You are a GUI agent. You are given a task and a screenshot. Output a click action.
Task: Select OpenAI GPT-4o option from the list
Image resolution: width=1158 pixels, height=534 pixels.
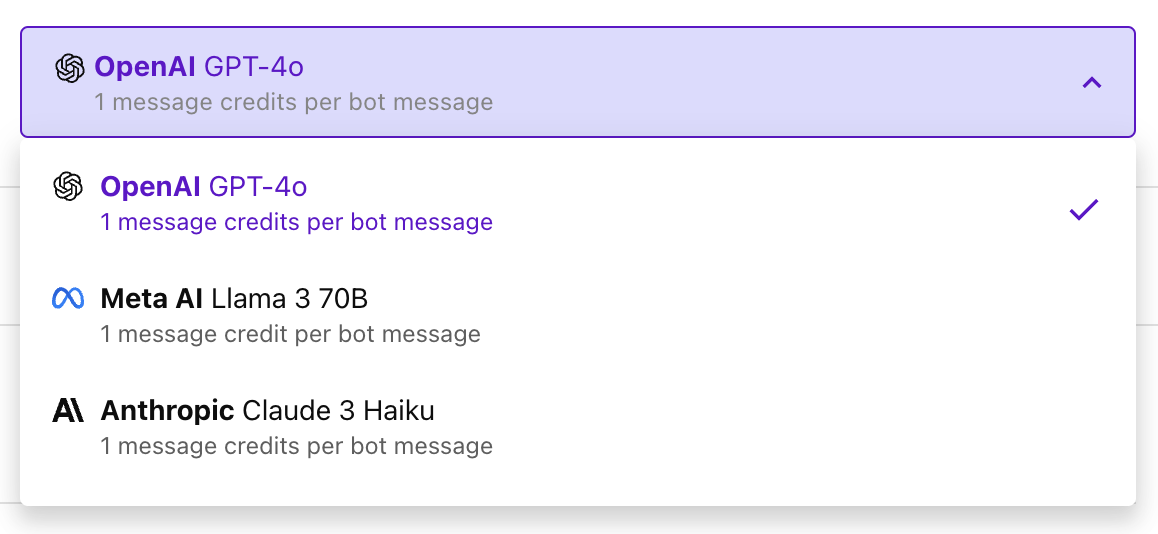click(x=578, y=203)
